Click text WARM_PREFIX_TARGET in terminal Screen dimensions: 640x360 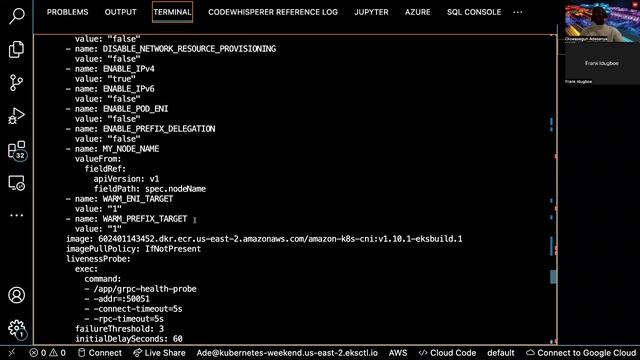pyautogui.click(x=144, y=219)
